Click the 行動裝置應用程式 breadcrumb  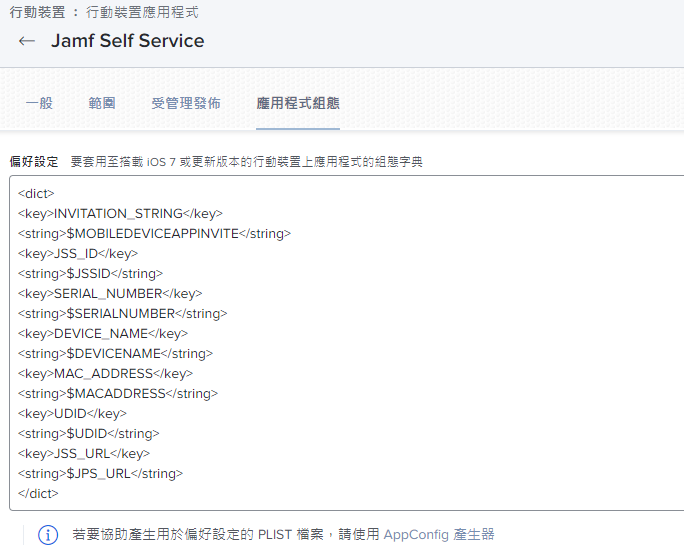tap(142, 12)
